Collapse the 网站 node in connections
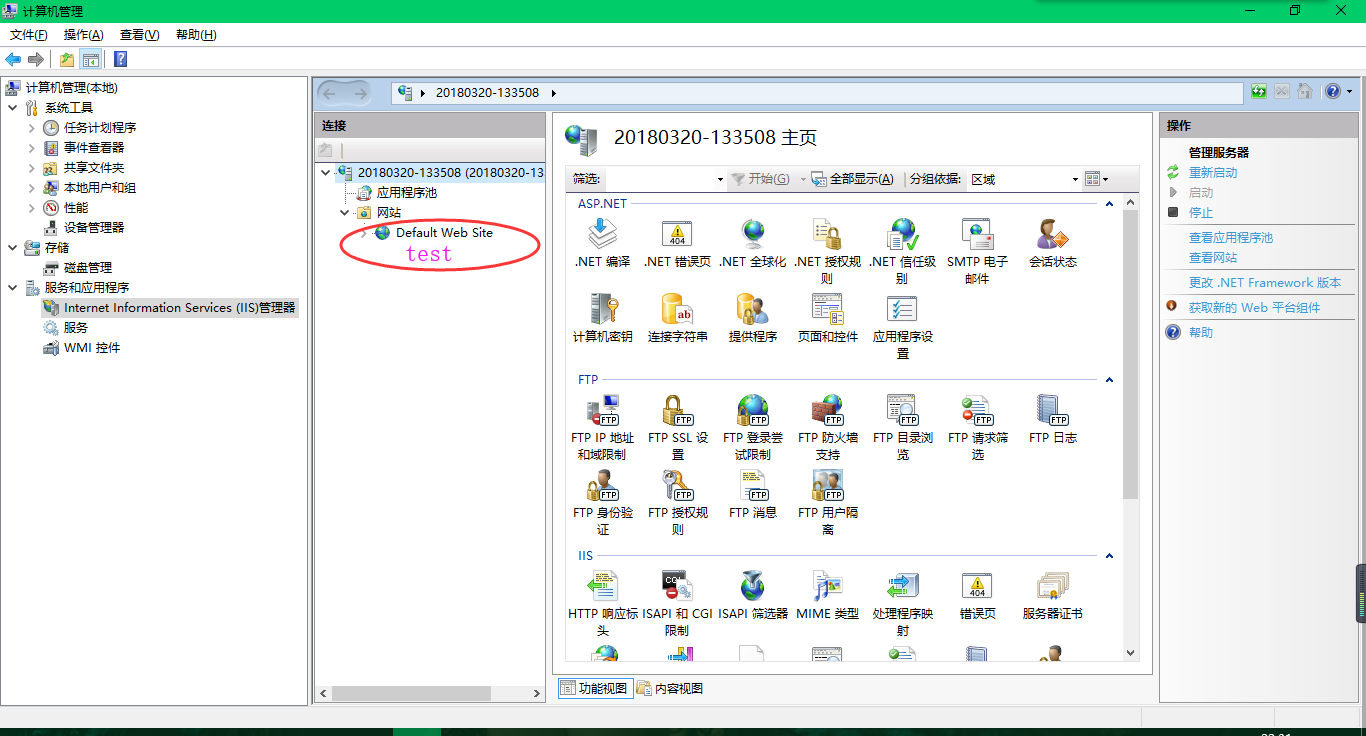The image size is (1366, 736). [344, 212]
